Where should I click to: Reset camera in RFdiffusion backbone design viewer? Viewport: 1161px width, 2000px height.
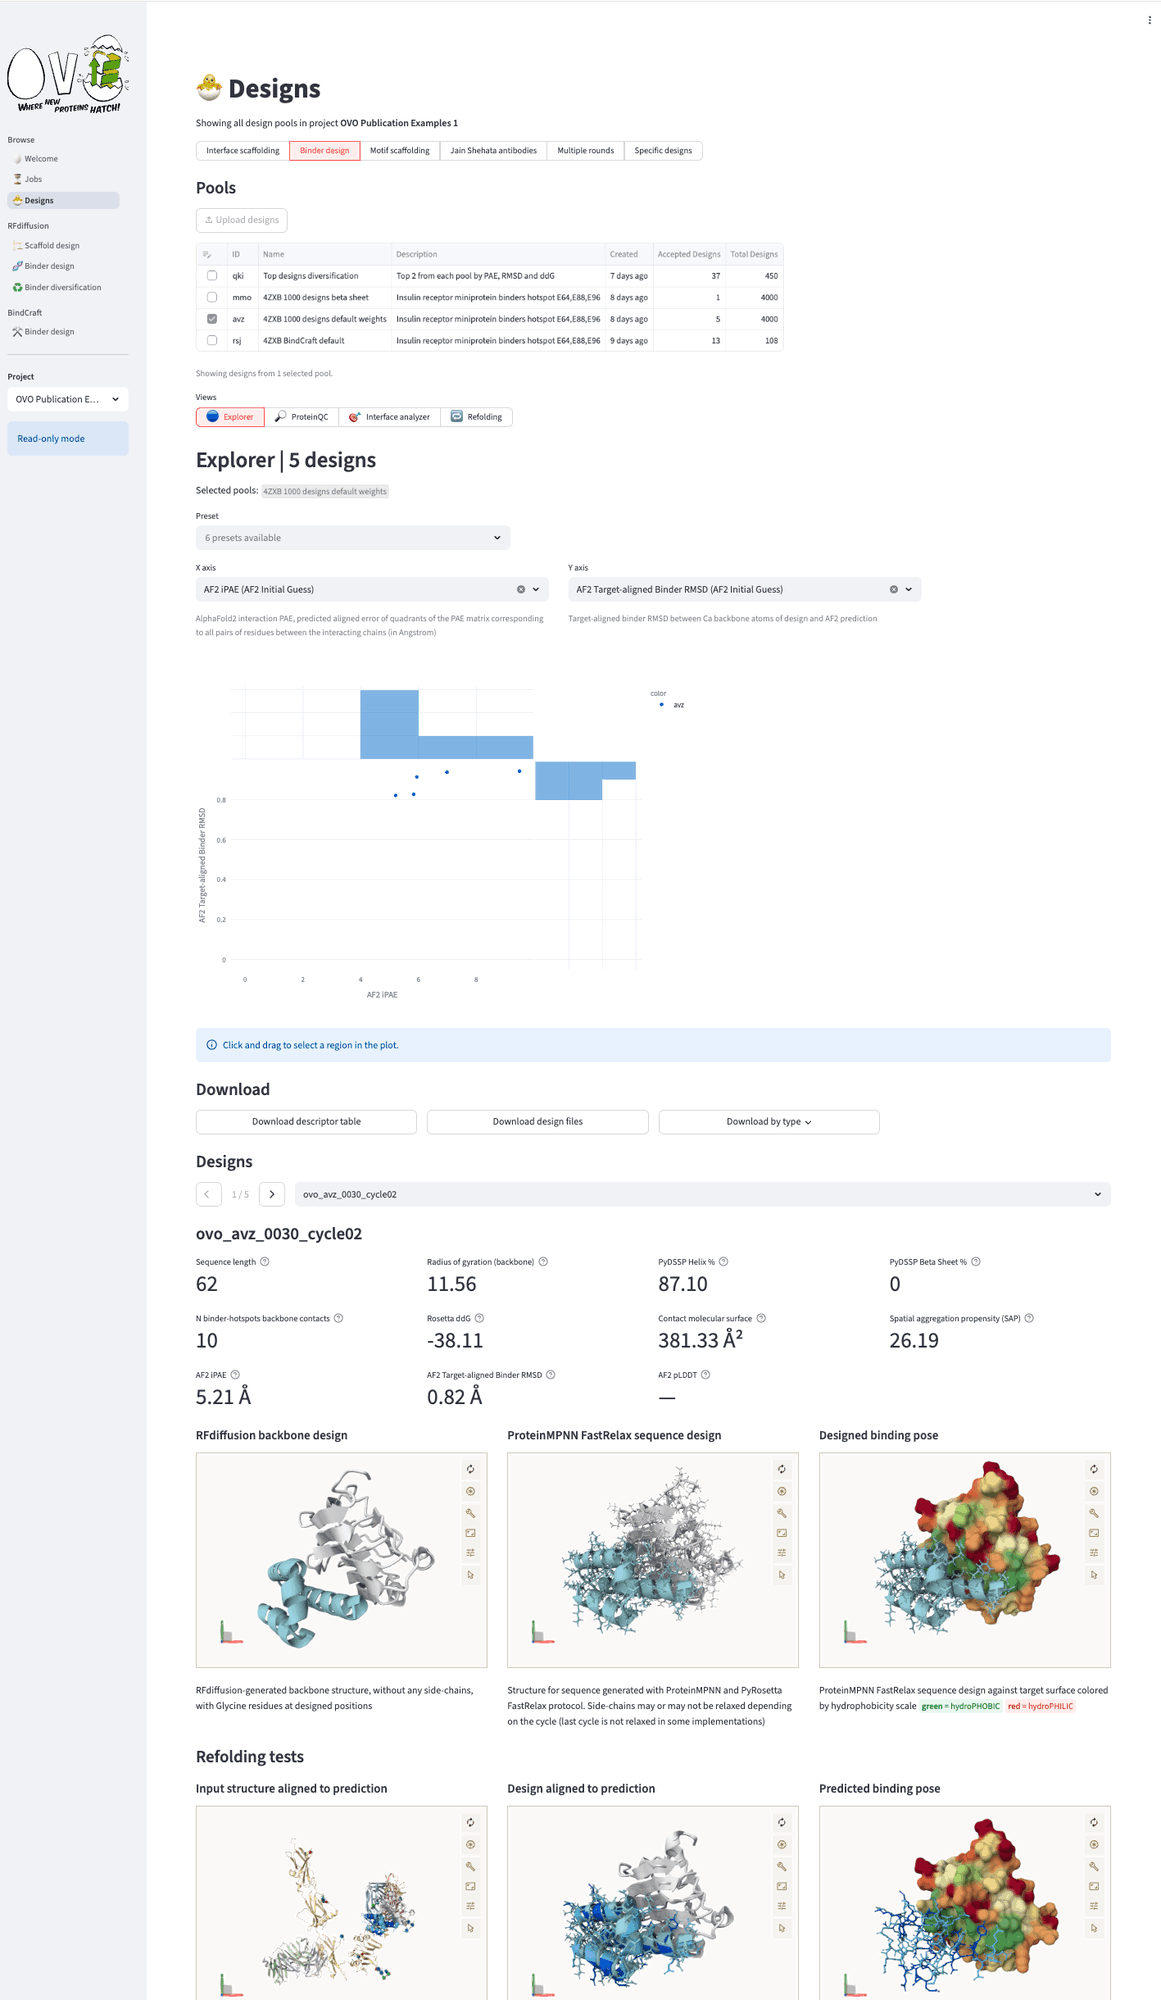(x=470, y=1469)
